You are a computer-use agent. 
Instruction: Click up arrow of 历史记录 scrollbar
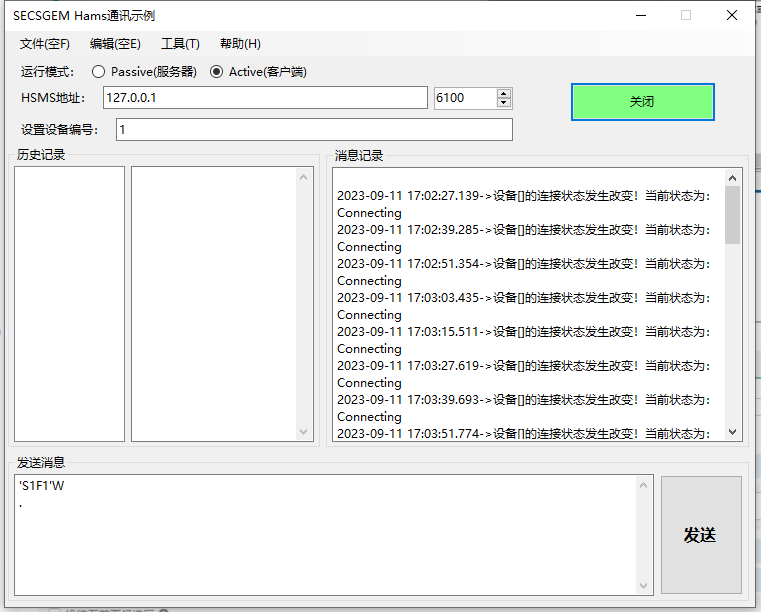coord(304,177)
